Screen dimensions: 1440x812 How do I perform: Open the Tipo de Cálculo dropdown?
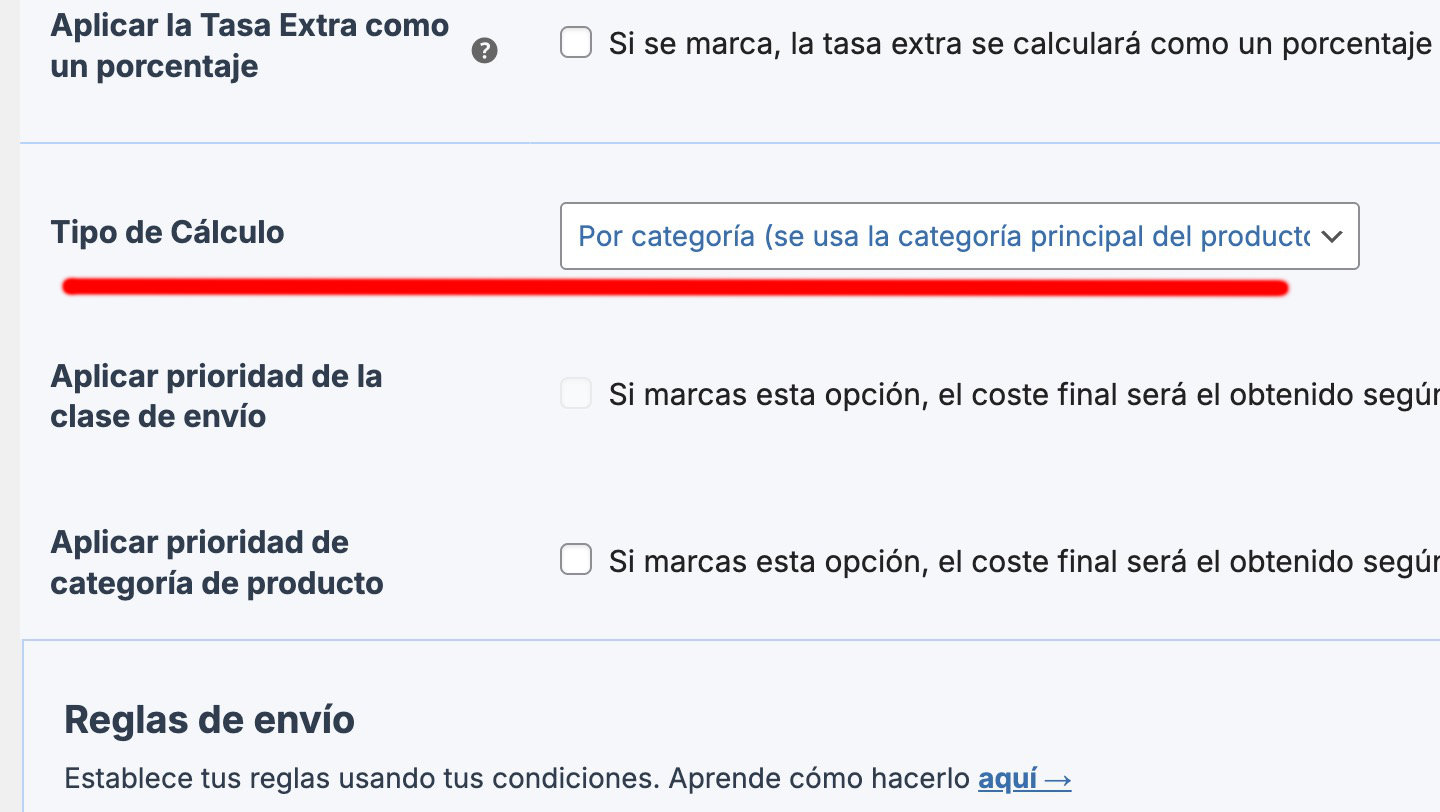[x=959, y=236]
